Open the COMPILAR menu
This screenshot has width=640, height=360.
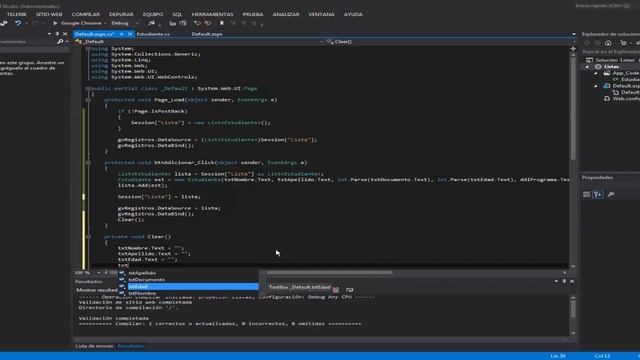coord(86,14)
